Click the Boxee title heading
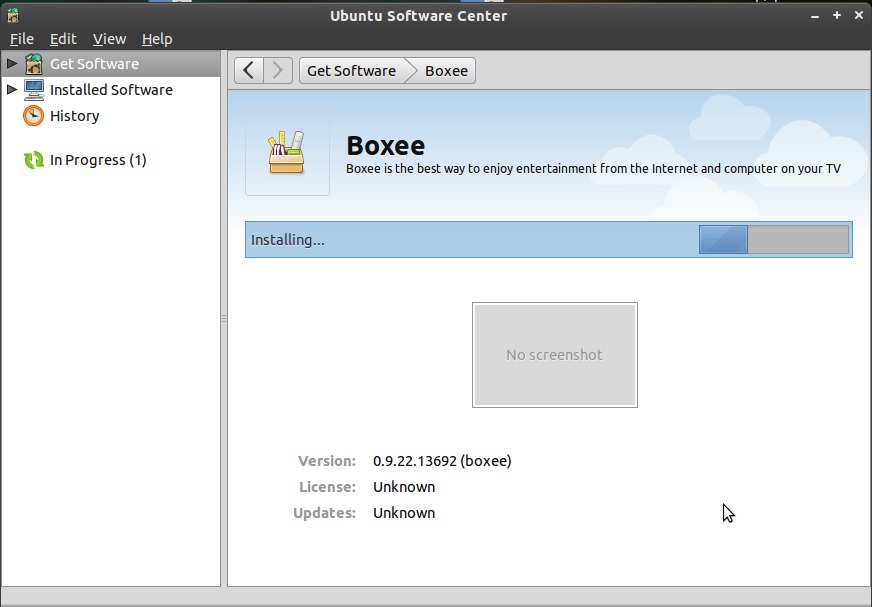 [385, 146]
